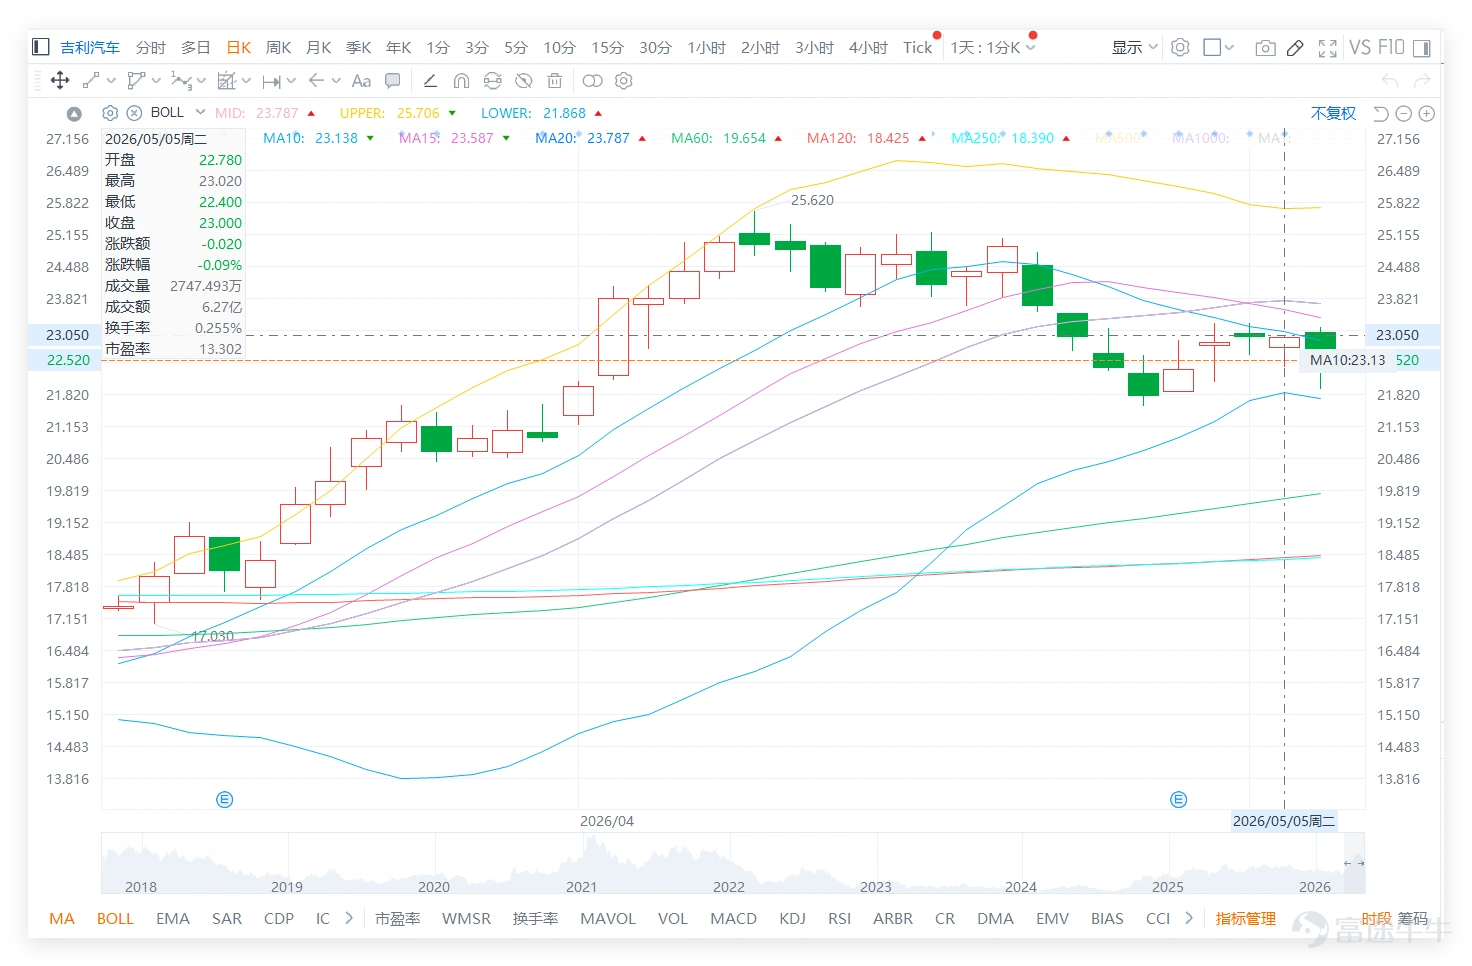The height and width of the screenshot is (966, 1472).
Task: Take a chart screenshot with camera icon
Action: pyautogui.click(x=1265, y=47)
